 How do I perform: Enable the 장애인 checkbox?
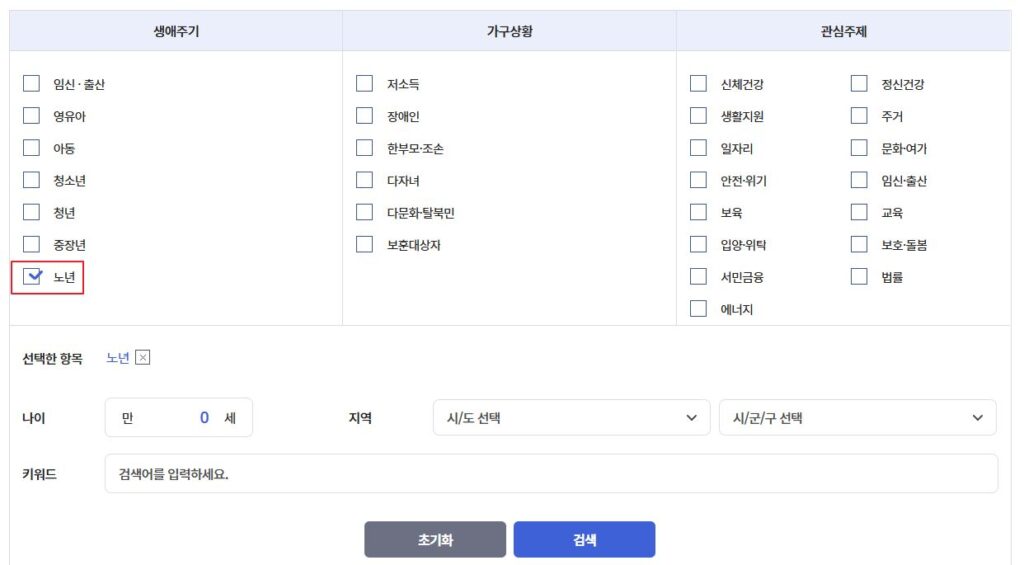pos(365,116)
